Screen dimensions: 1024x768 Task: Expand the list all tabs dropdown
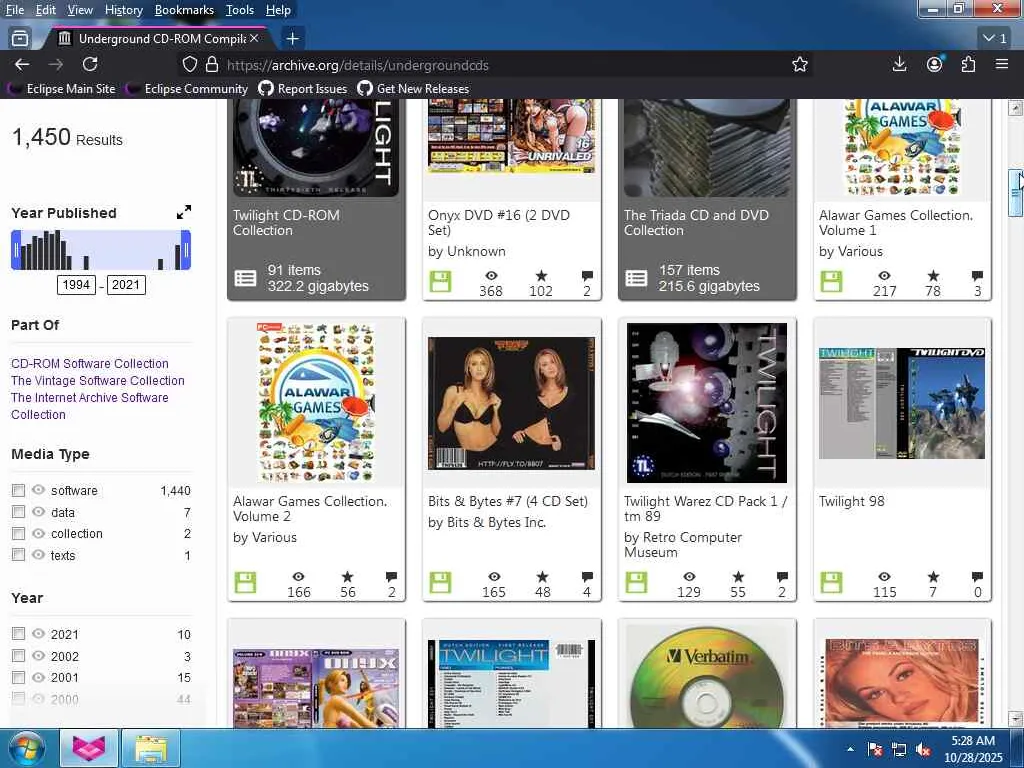pyautogui.click(x=995, y=39)
